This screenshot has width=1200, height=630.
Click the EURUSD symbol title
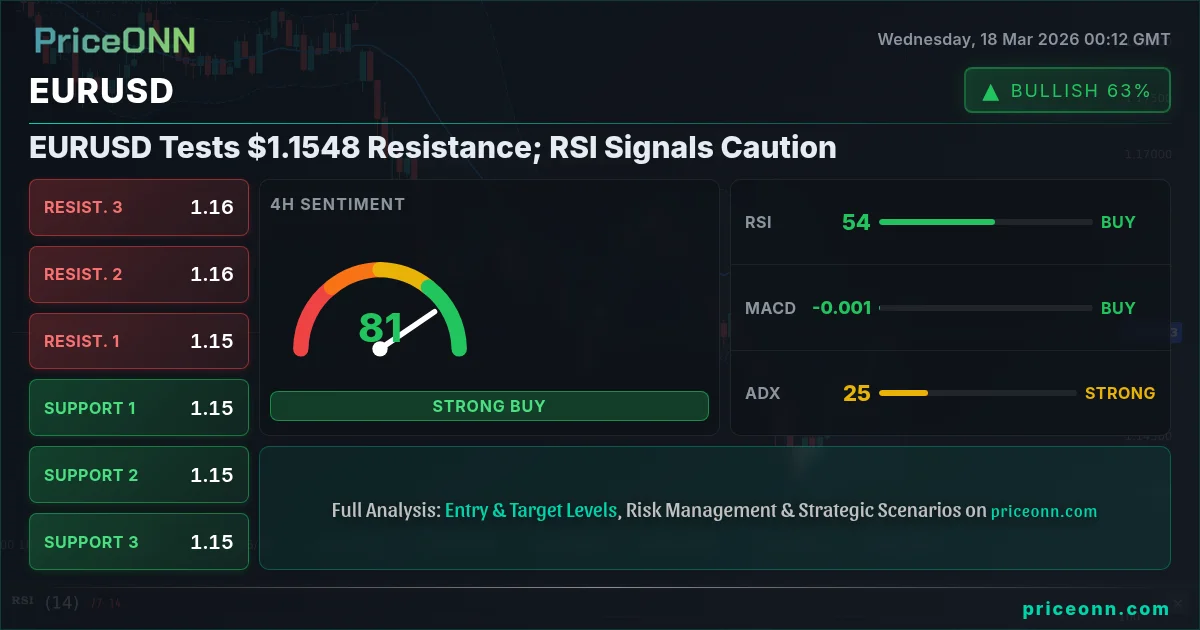(x=102, y=91)
